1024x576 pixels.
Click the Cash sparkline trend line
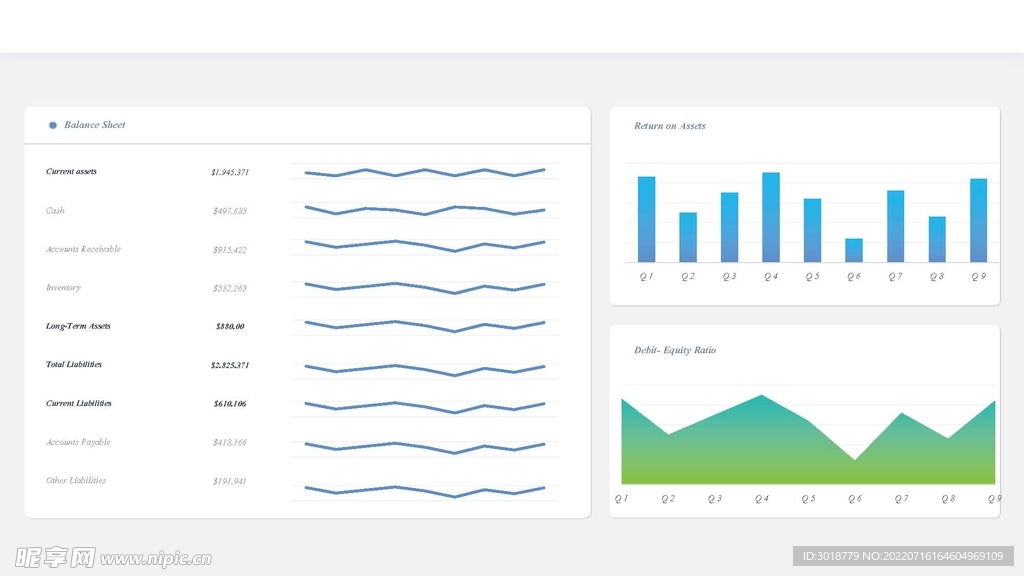click(x=424, y=210)
